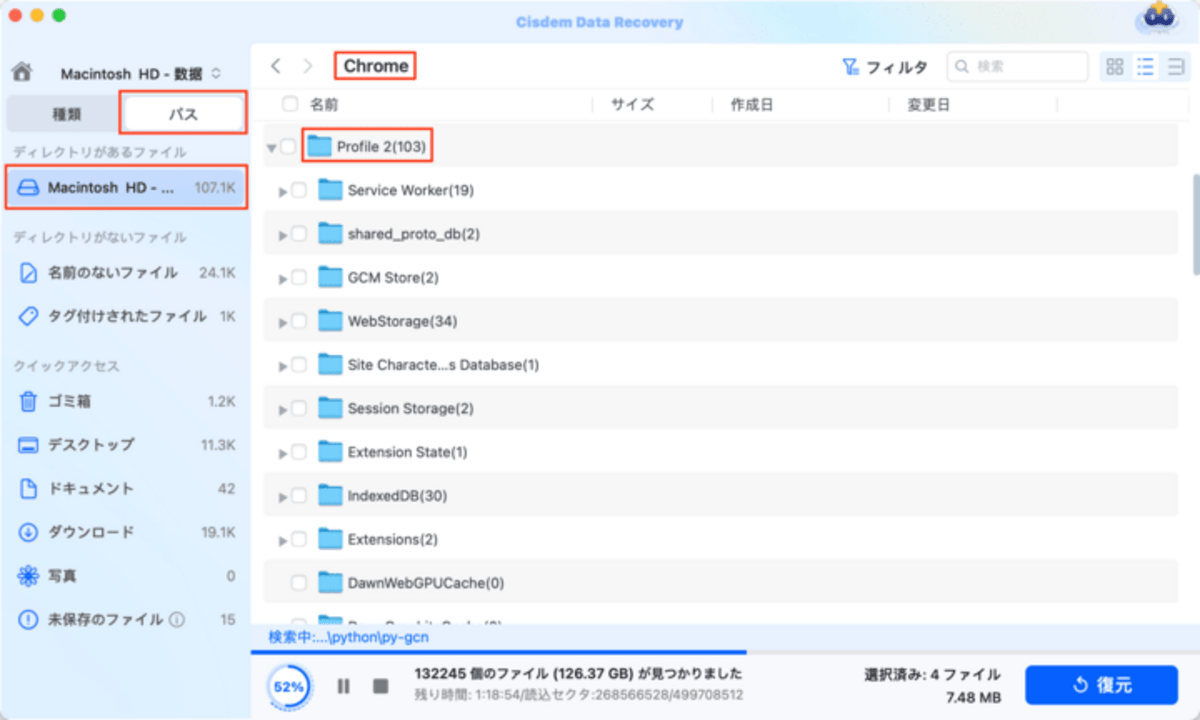
Task: Check the WebStorage(34) checkbox
Action: tap(299, 322)
